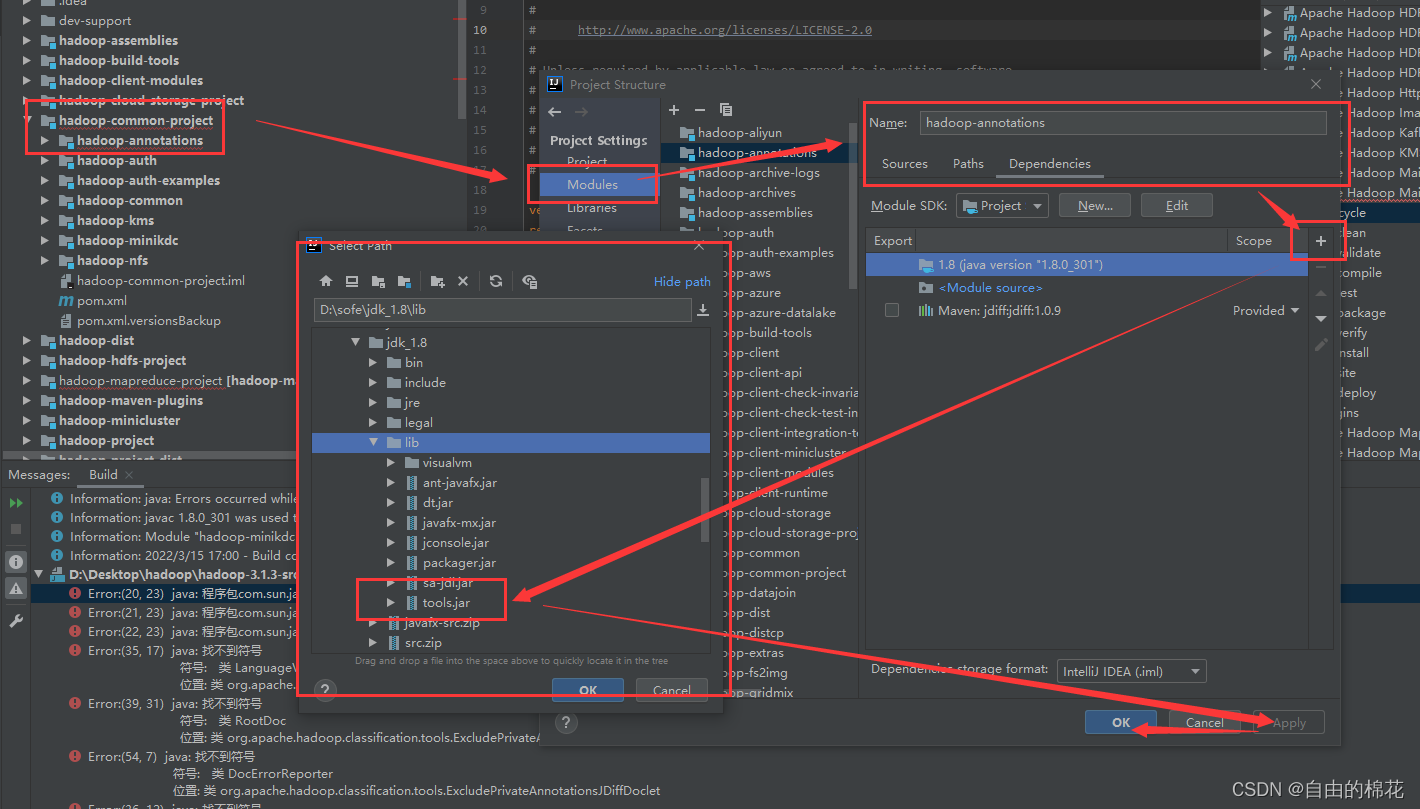Image resolution: width=1420 pixels, height=809 pixels.
Task: Click the wrench settings icon in Messages
Action: tap(16, 621)
